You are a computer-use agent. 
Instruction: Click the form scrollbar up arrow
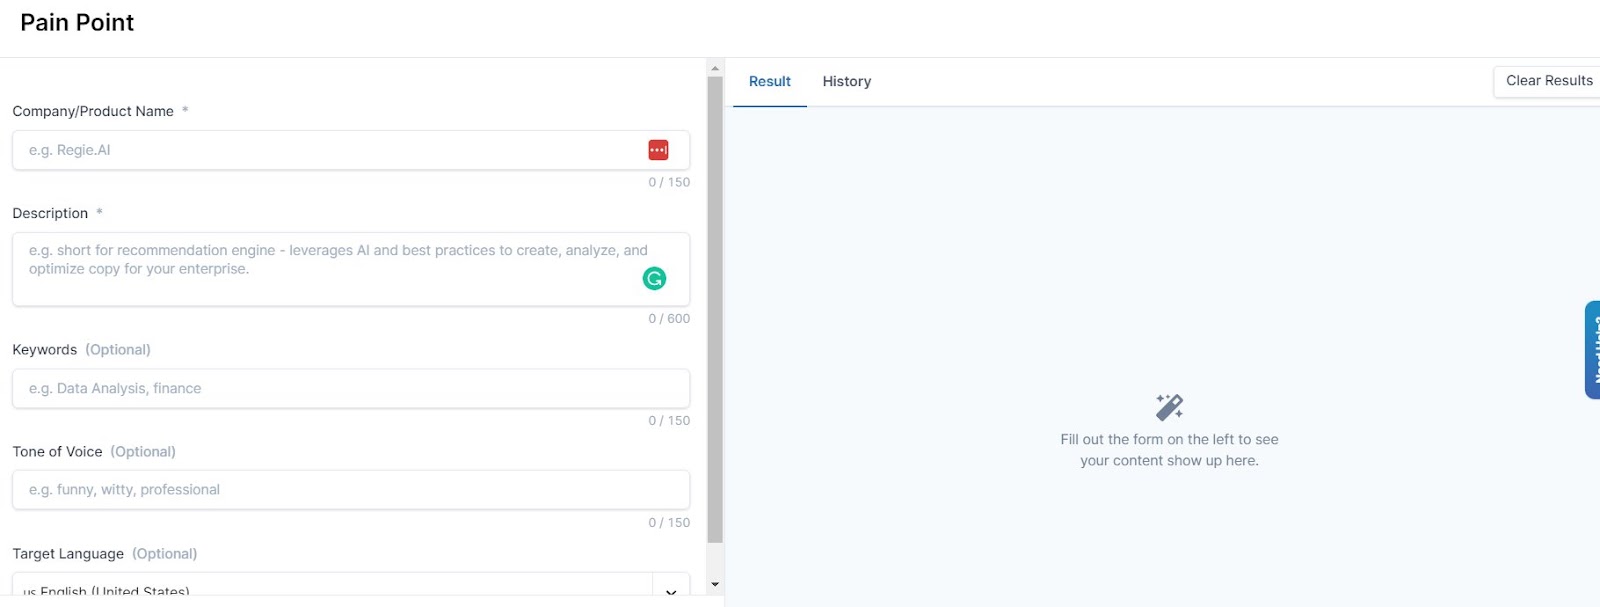(x=714, y=68)
